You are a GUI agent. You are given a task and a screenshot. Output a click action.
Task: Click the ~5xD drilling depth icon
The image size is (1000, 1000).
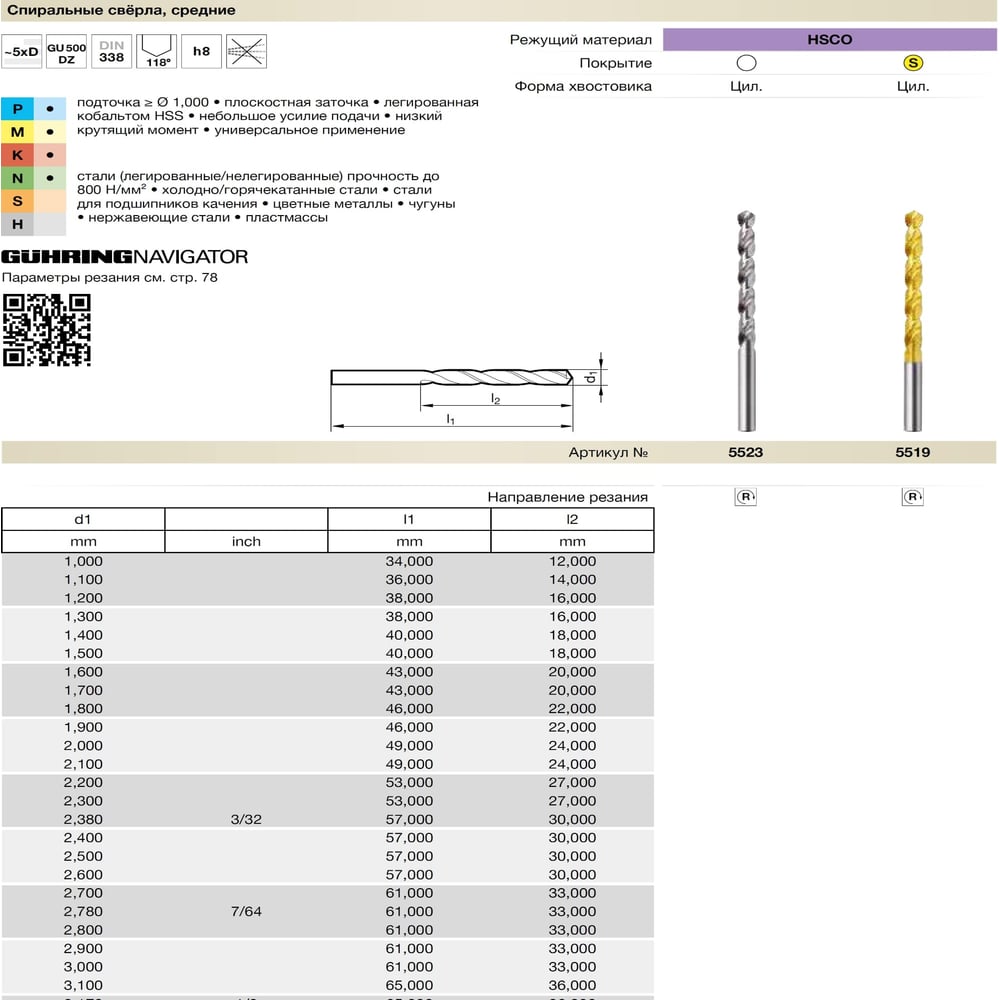tap(22, 52)
